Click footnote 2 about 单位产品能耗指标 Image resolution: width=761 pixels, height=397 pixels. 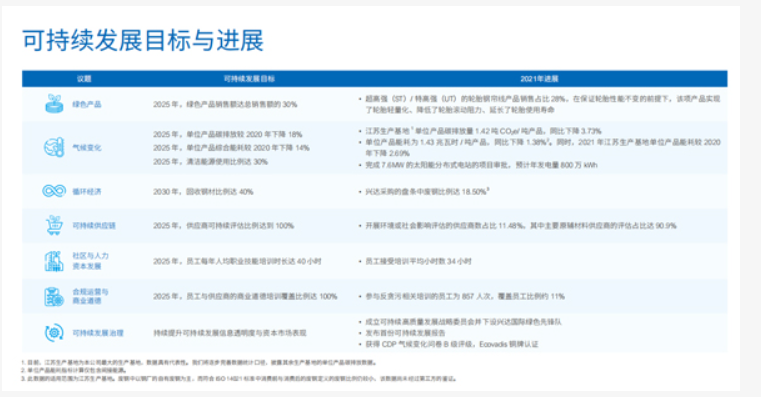coord(74,370)
